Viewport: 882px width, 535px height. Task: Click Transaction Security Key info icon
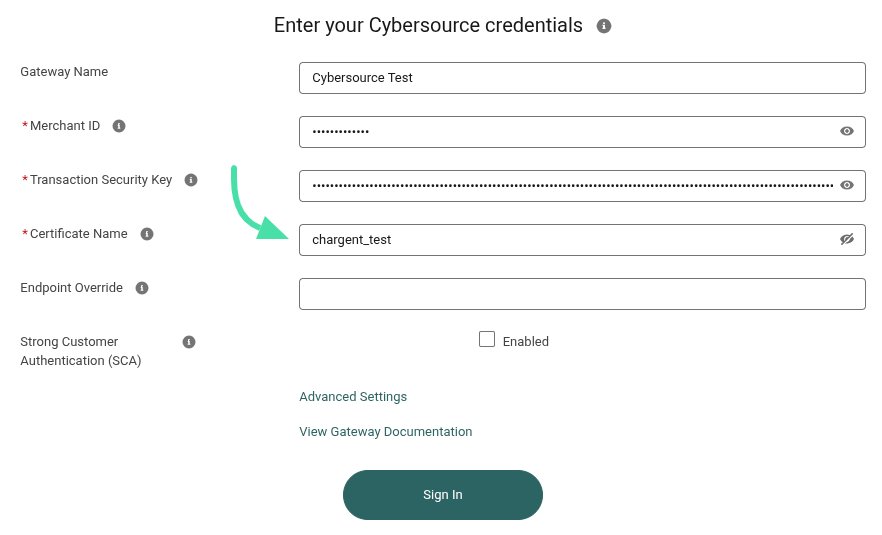191,180
